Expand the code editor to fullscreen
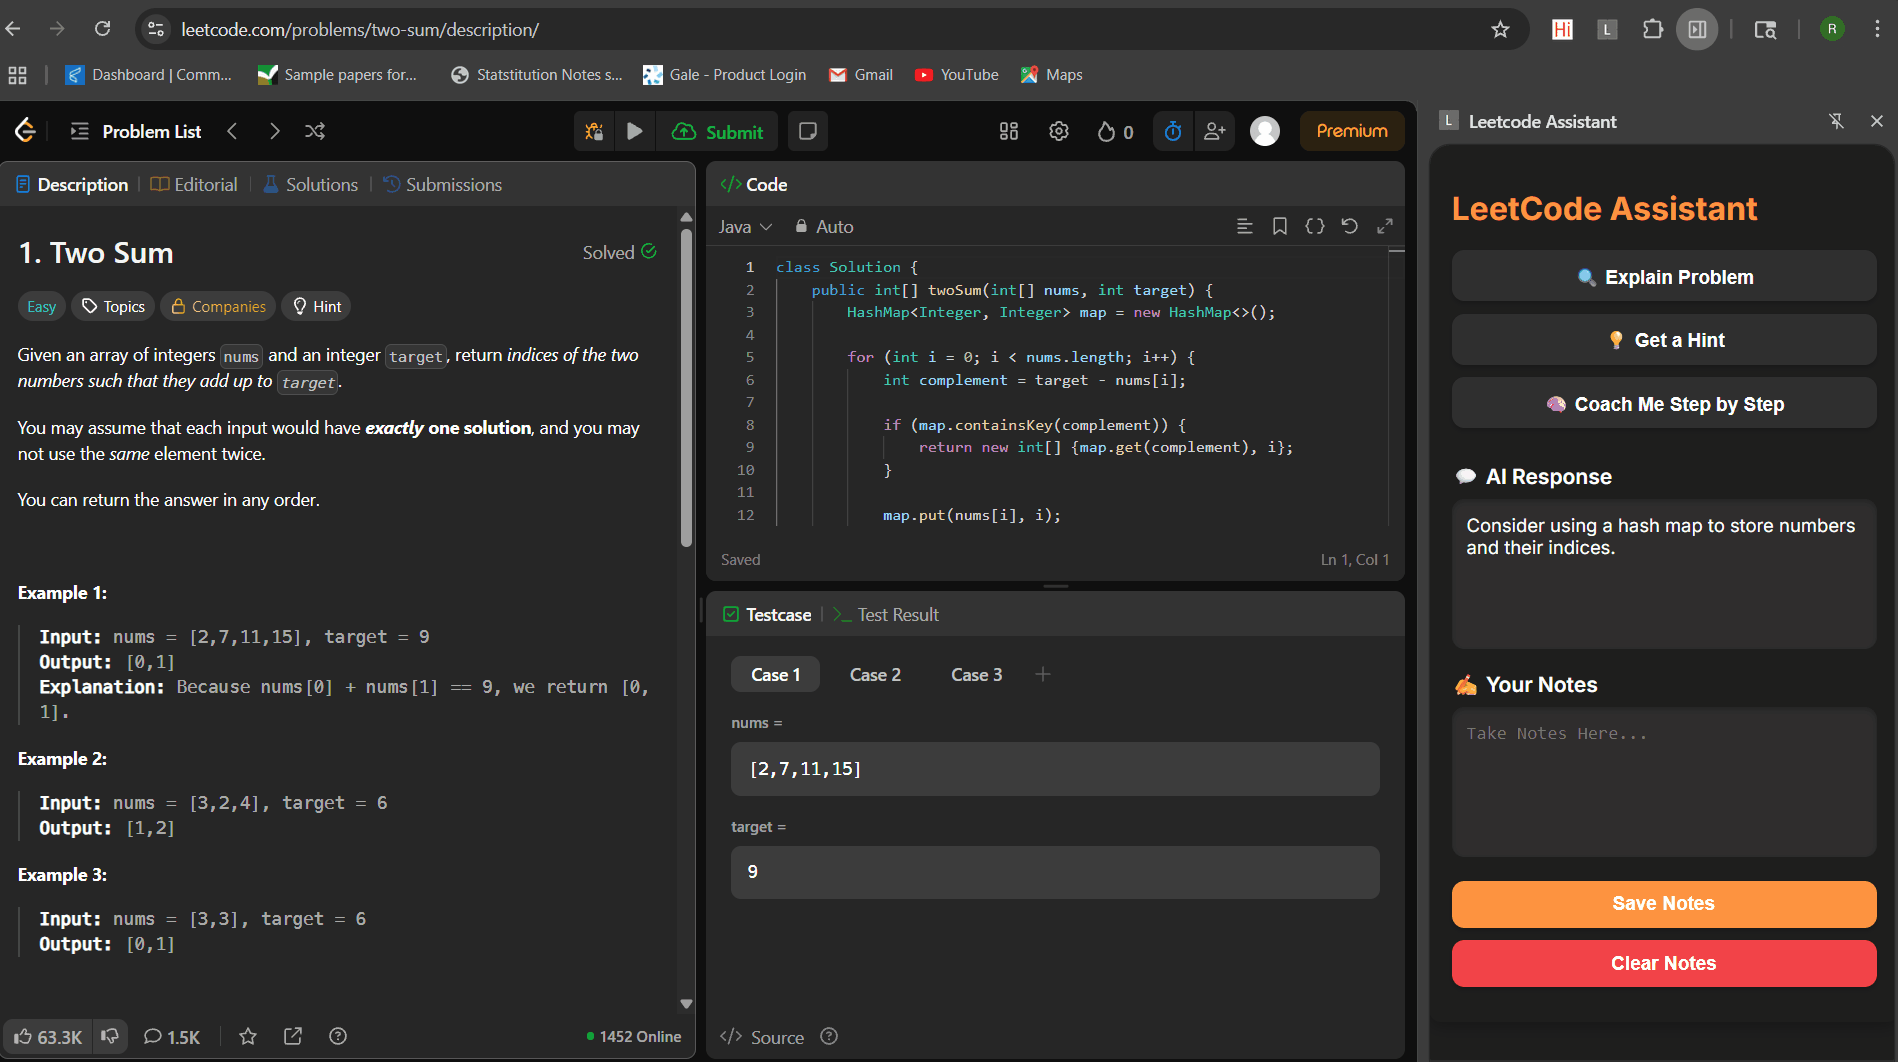1898x1062 pixels. point(1384,226)
